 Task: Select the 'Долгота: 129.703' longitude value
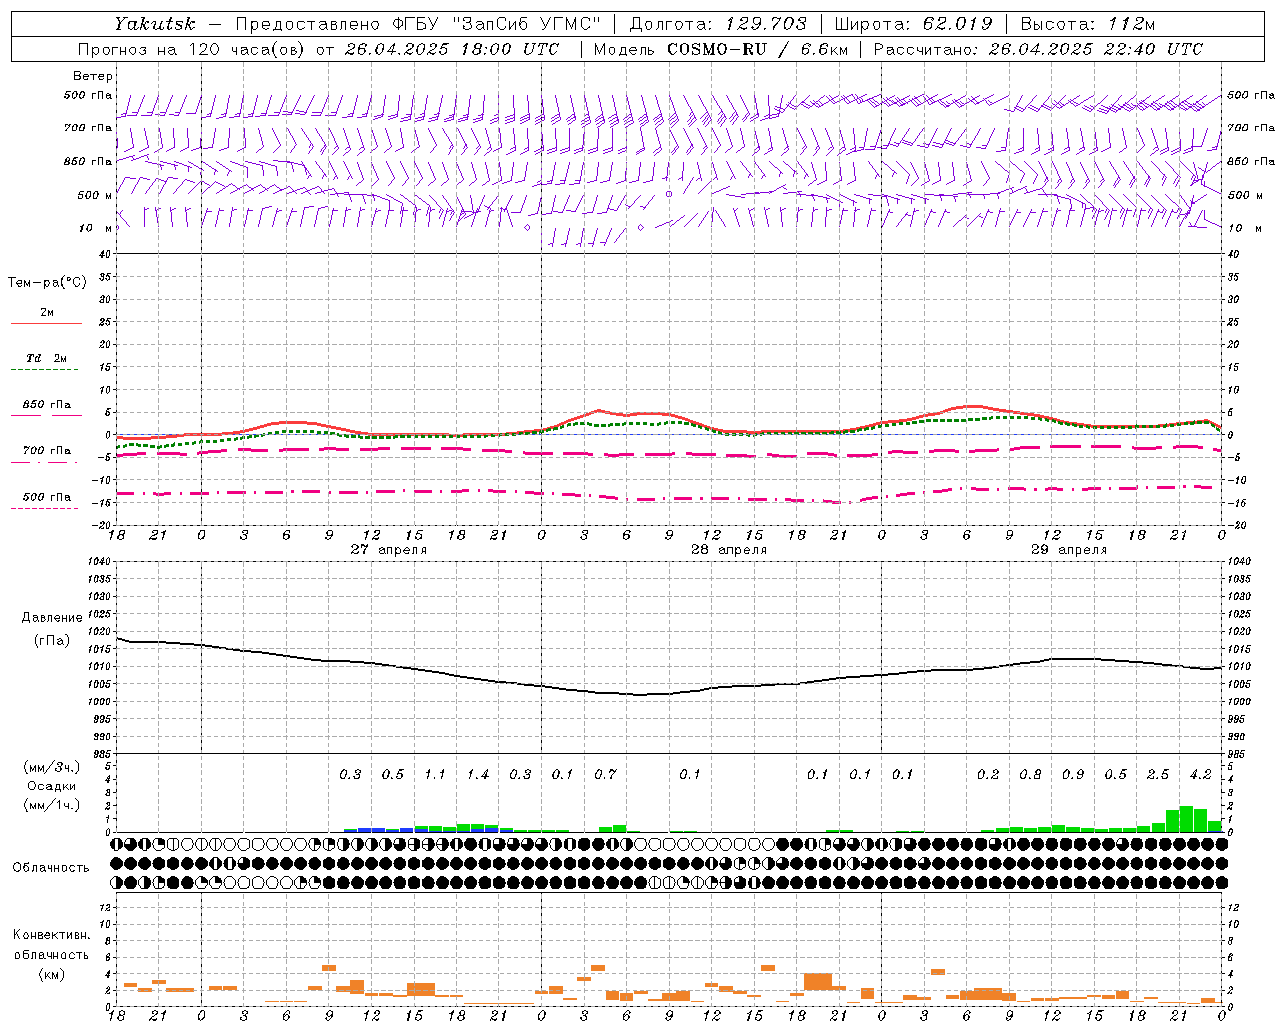pyautogui.click(x=717, y=23)
